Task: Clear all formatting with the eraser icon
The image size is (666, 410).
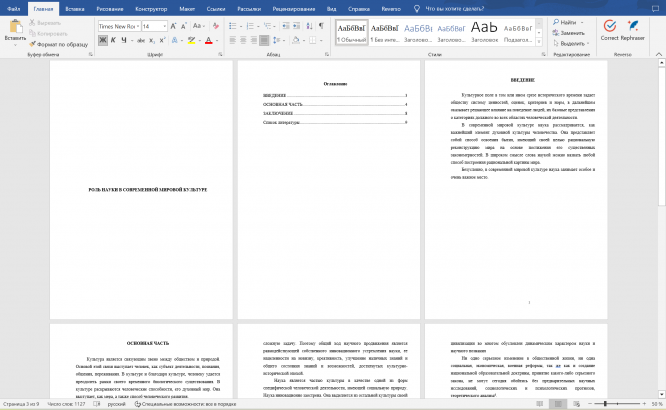Action: pyautogui.click(x=216, y=26)
